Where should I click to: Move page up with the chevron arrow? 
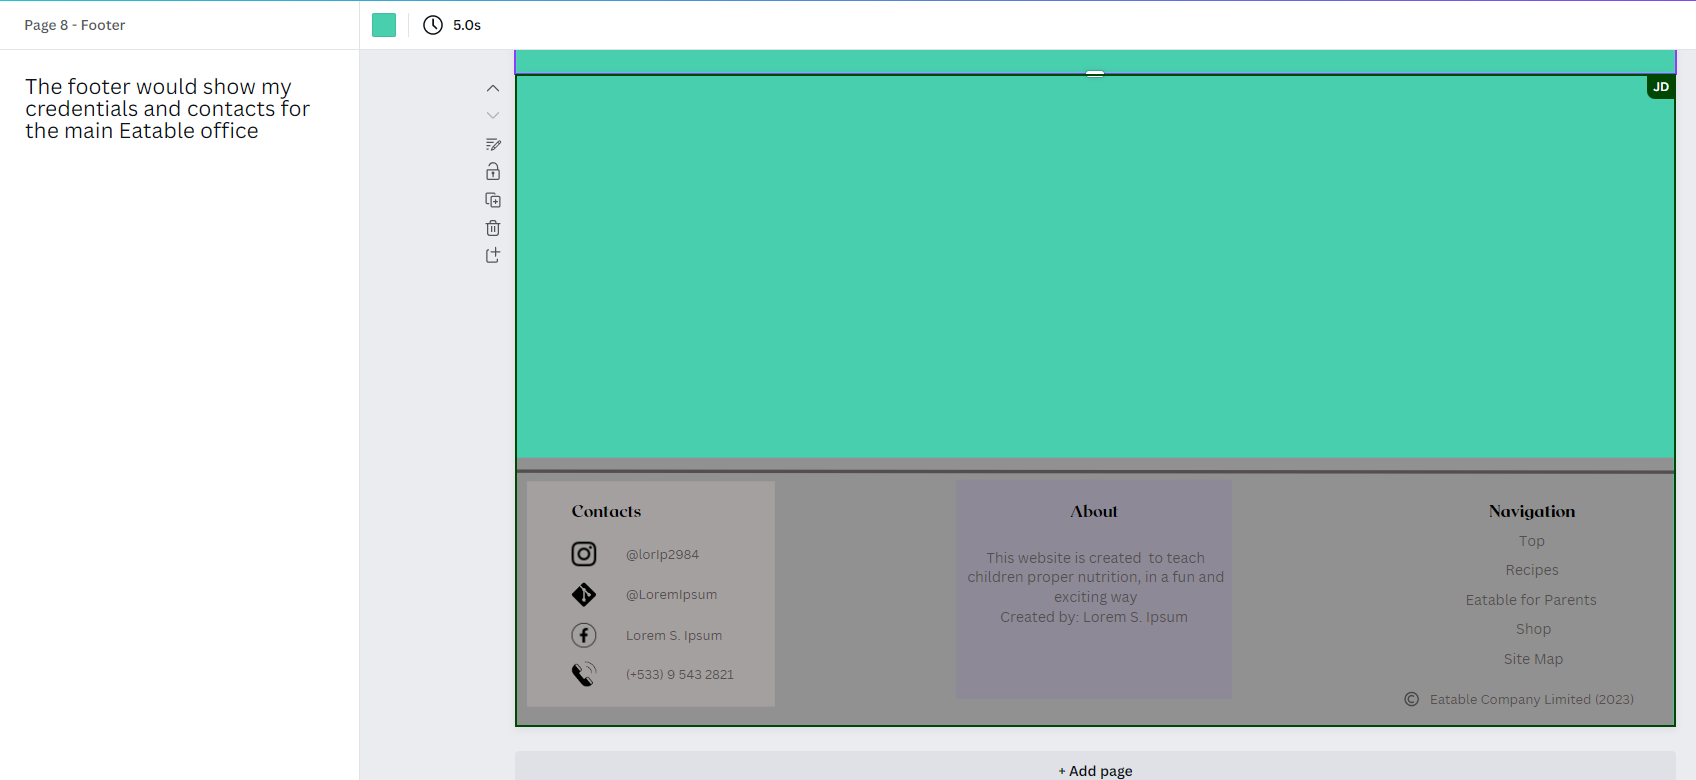(x=493, y=88)
